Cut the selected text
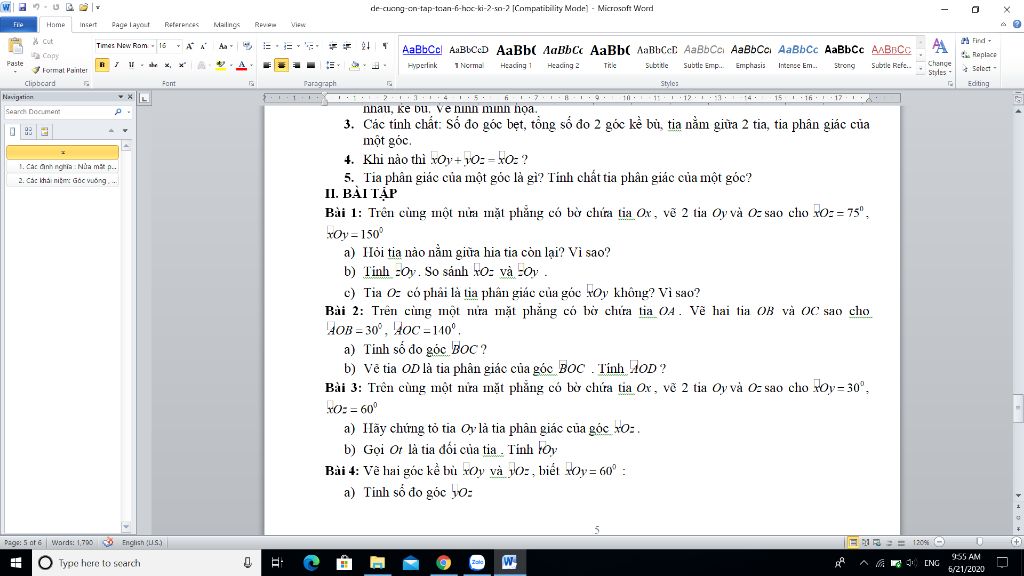 (43, 41)
